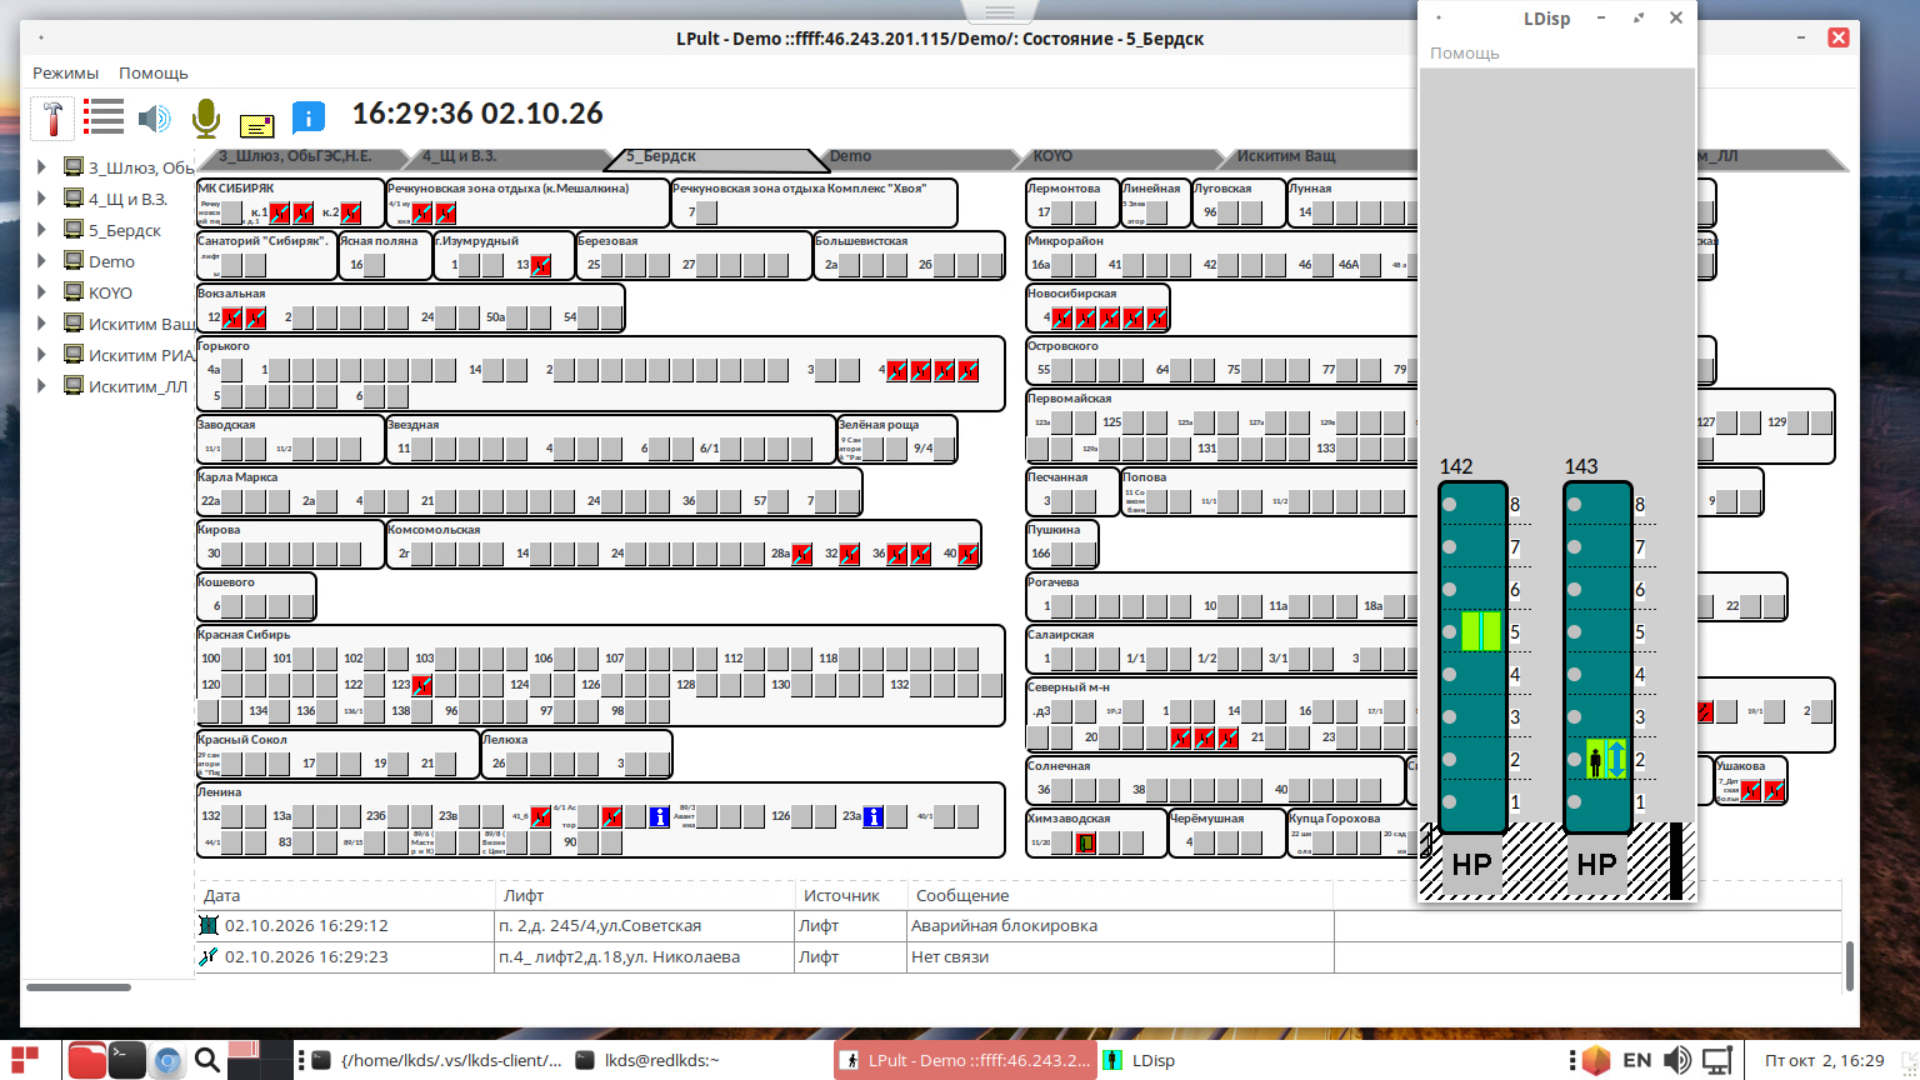Image resolution: width=1920 pixels, height=1080 pixels.
Task: Open the terminal launcher in the taskbar
Action: pos(127,1060)
